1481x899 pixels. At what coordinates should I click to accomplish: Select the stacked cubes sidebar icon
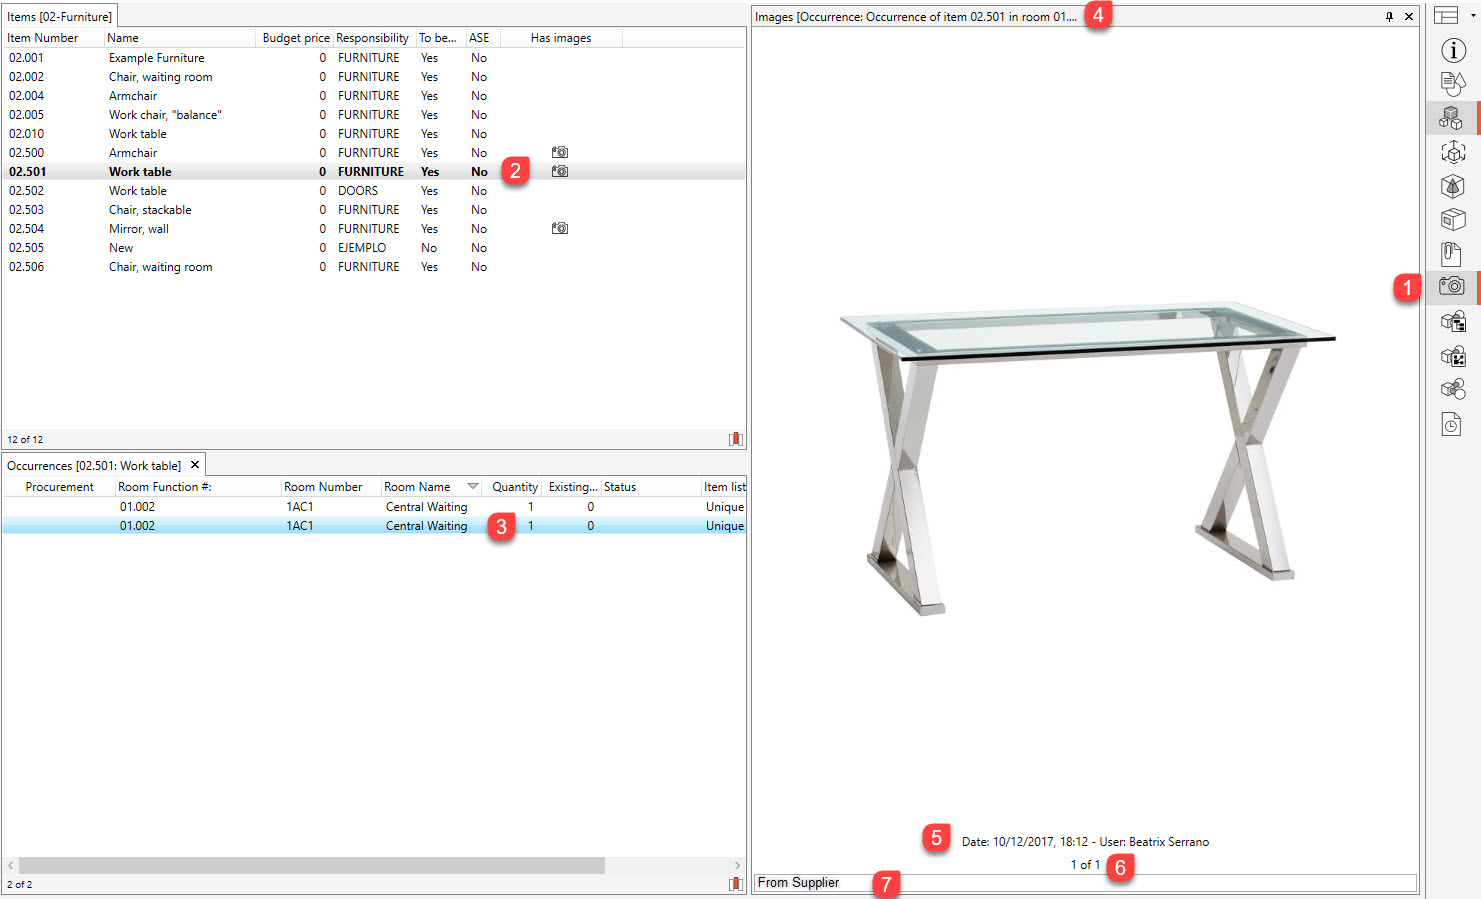(1451, 118)
